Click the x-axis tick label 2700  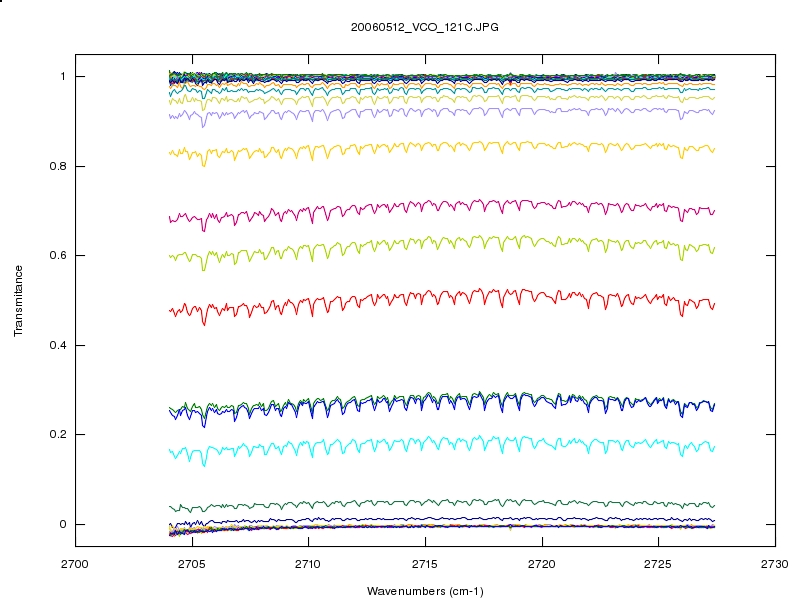pos(75,564)
